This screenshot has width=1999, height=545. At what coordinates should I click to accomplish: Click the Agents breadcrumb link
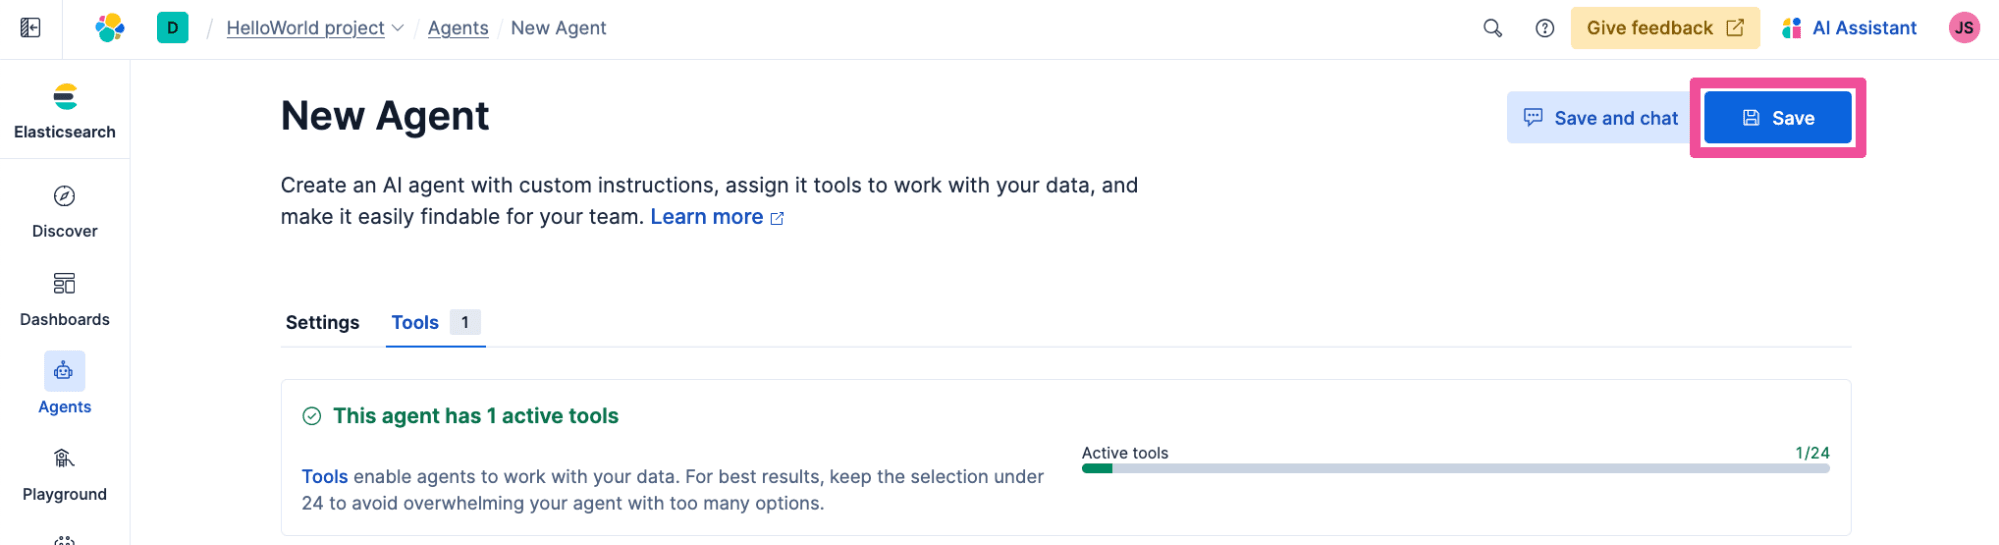458,28
